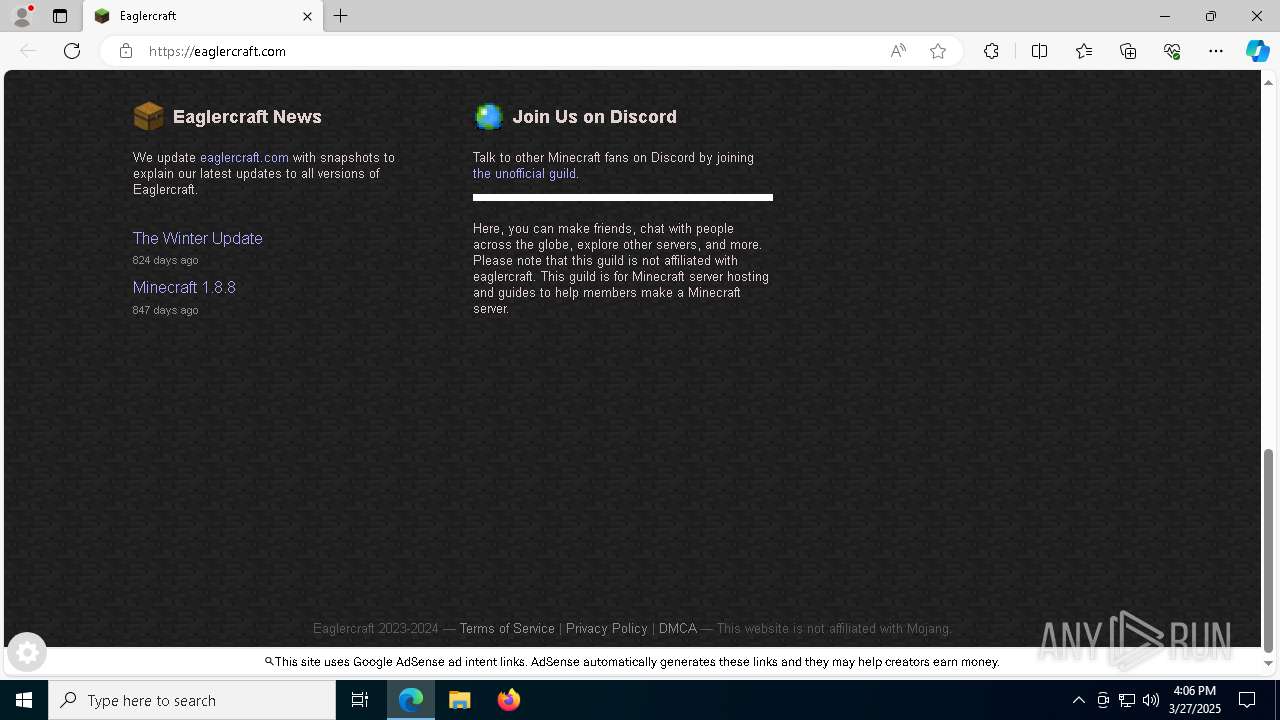Open the Extensions puzzle icon
This screenshot has width=1280, height=720.
point(991,51)
